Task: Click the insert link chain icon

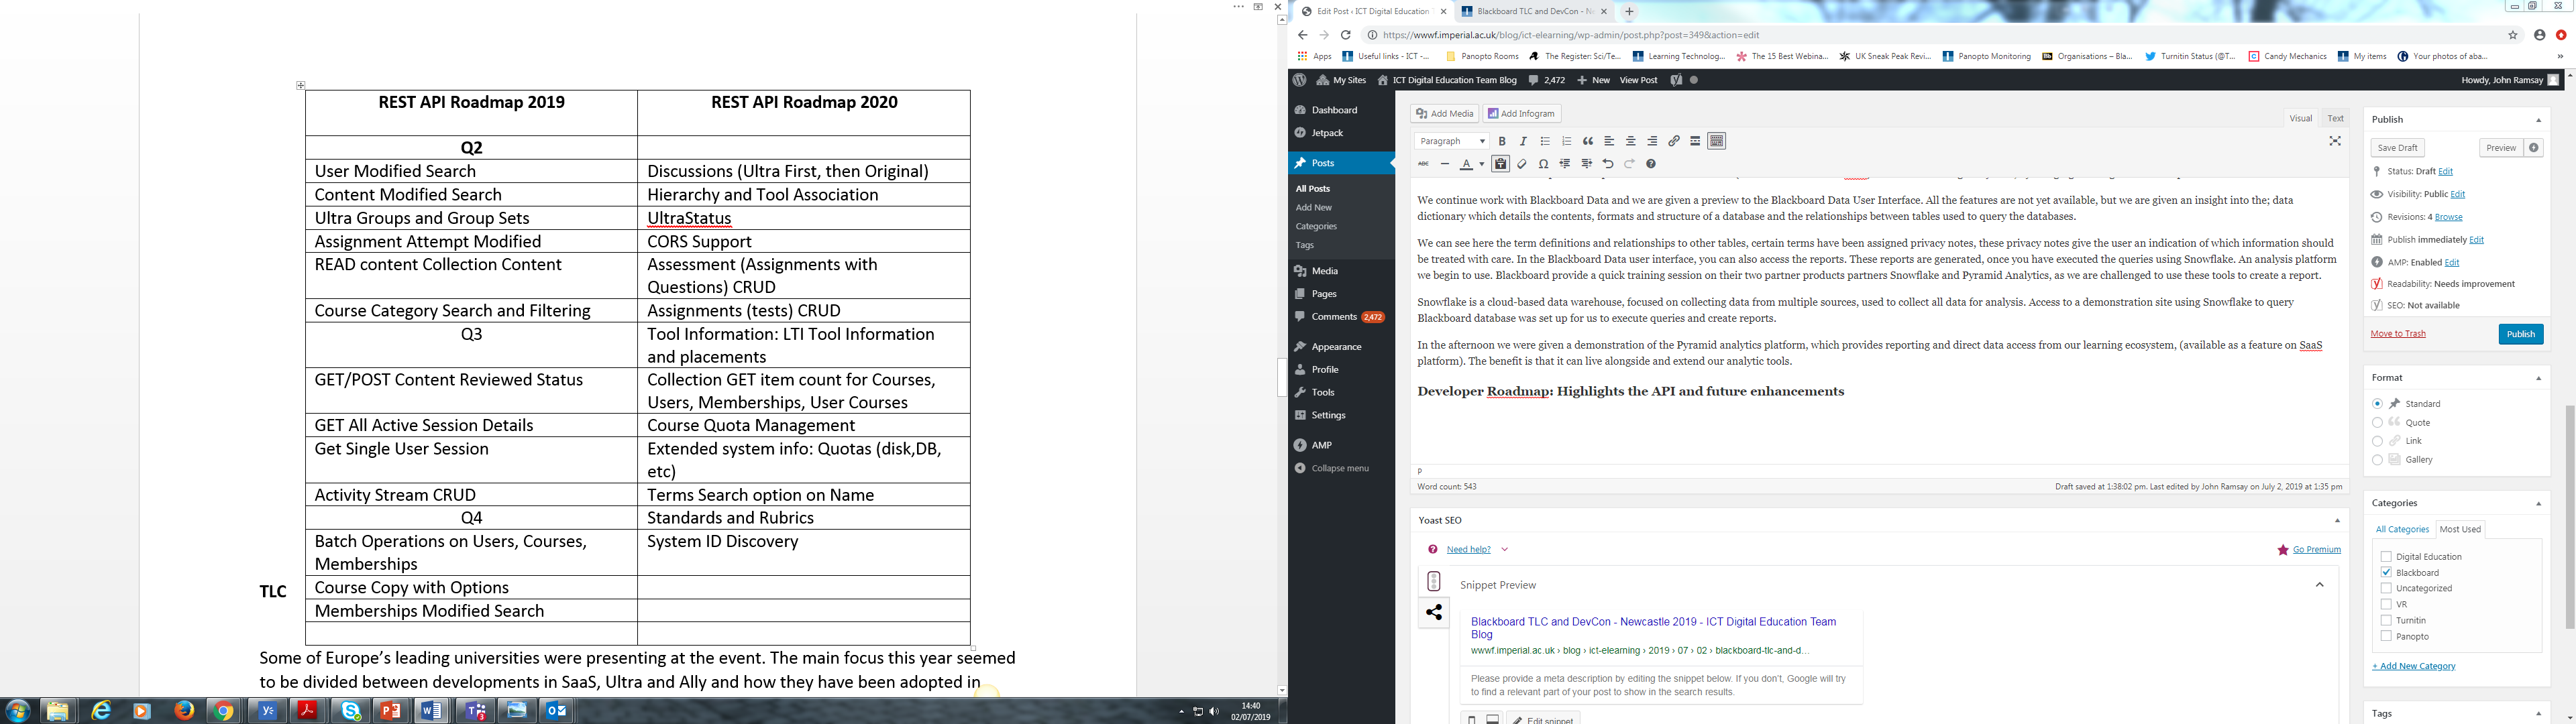Action: point(1674,141)
